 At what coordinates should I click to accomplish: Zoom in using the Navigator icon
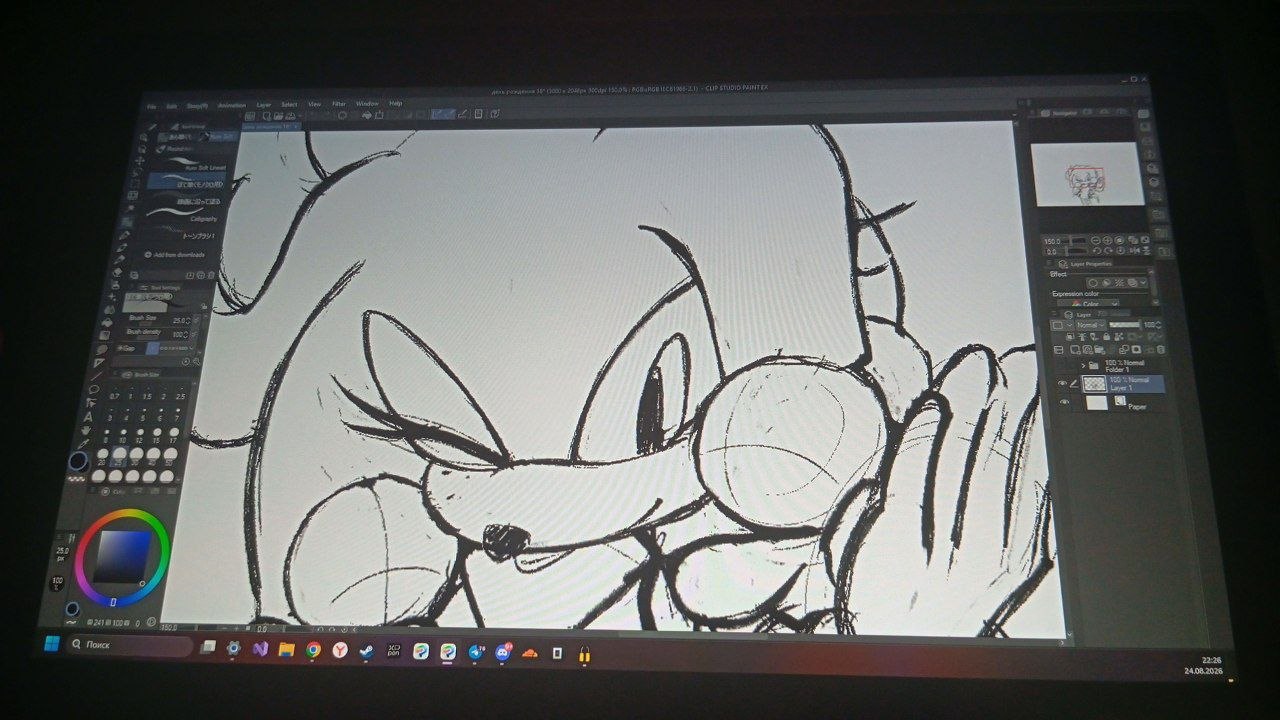(x=1108, y=241)
